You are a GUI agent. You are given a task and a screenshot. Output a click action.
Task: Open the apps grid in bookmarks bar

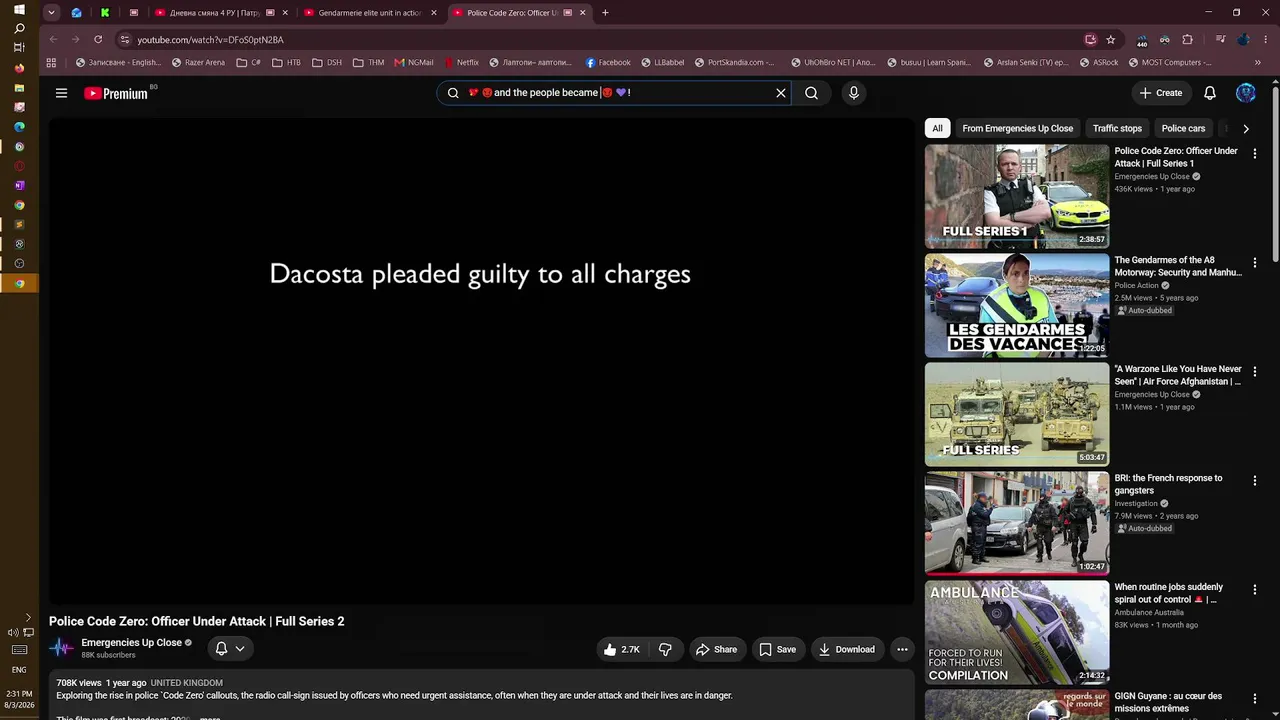pyautogui.click(x=51, y=62)
